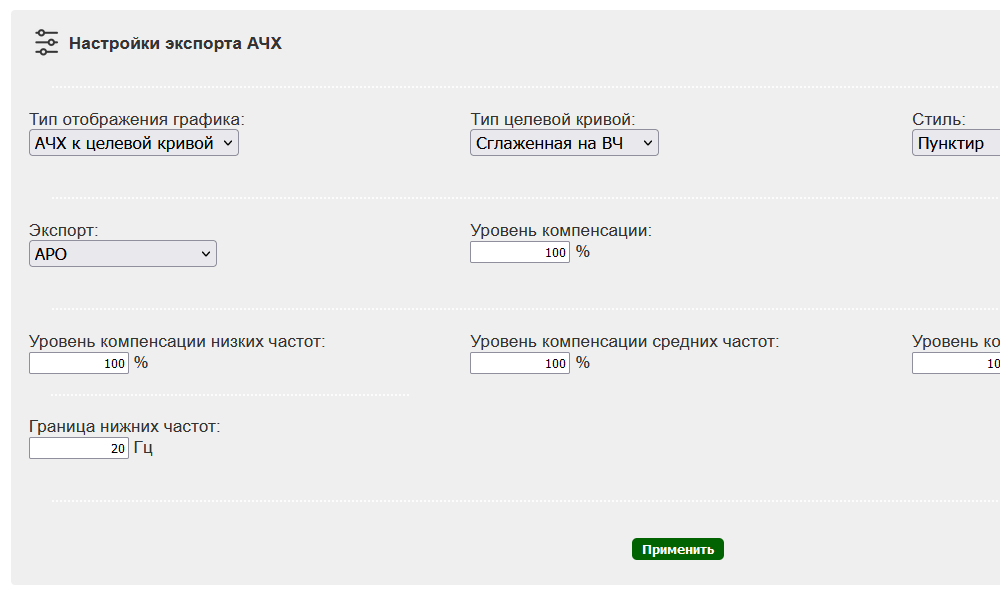Click the "Уровень компенсации низких частот:" label
The image size is (1000, 595).
(x=177, y=342)
